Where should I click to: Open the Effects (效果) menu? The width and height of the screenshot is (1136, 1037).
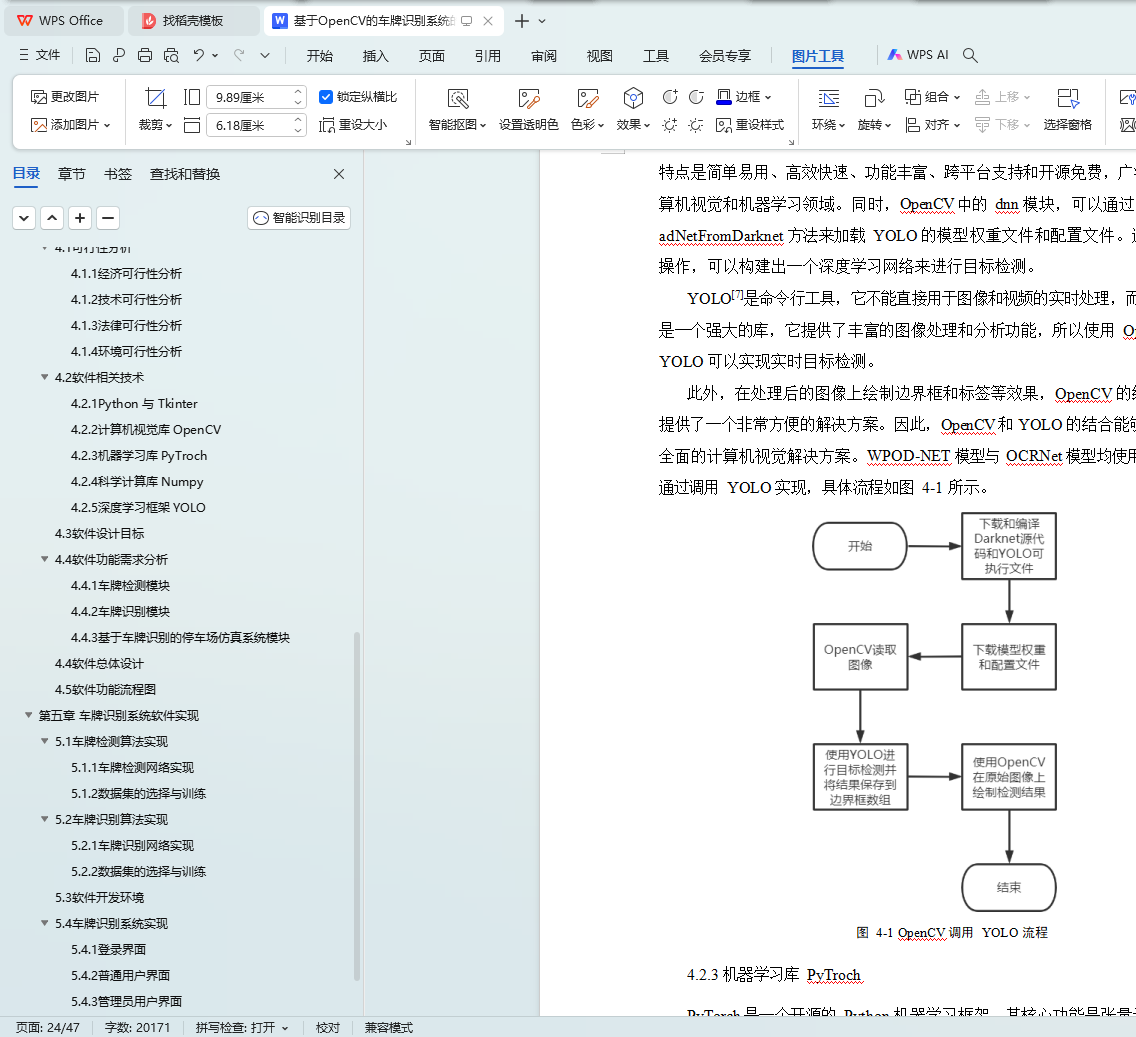pyautogui.click(x=633, y=109)
